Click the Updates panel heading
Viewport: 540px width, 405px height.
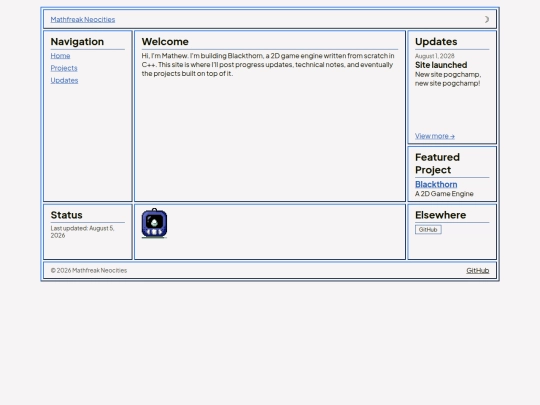(x=436, y=42)
